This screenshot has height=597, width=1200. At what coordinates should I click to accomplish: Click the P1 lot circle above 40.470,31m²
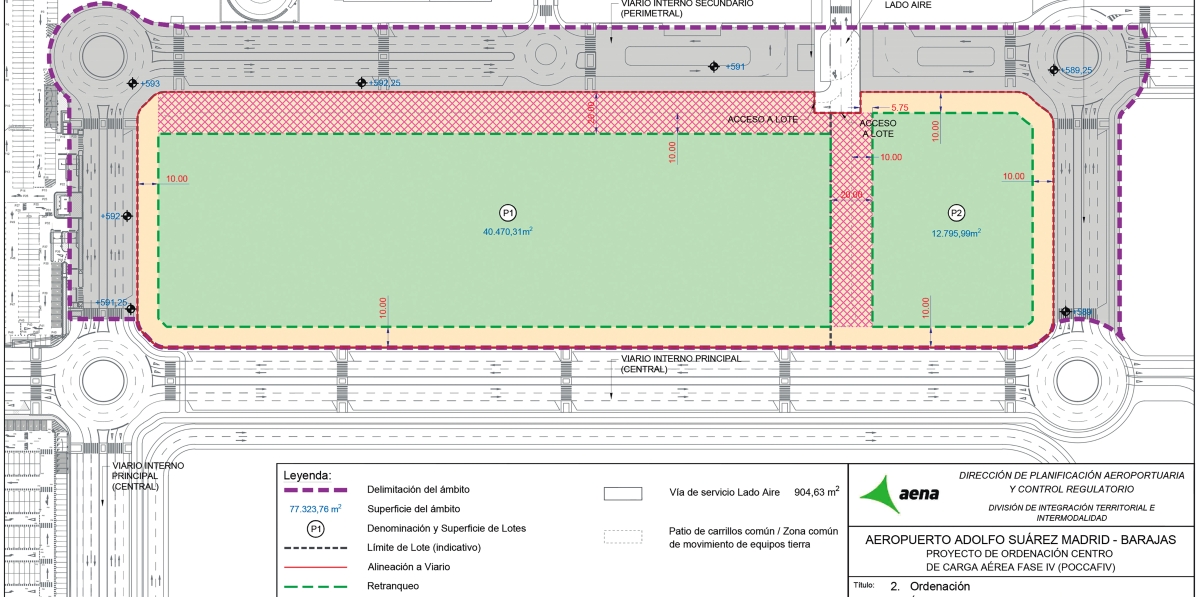coord(508,212)
